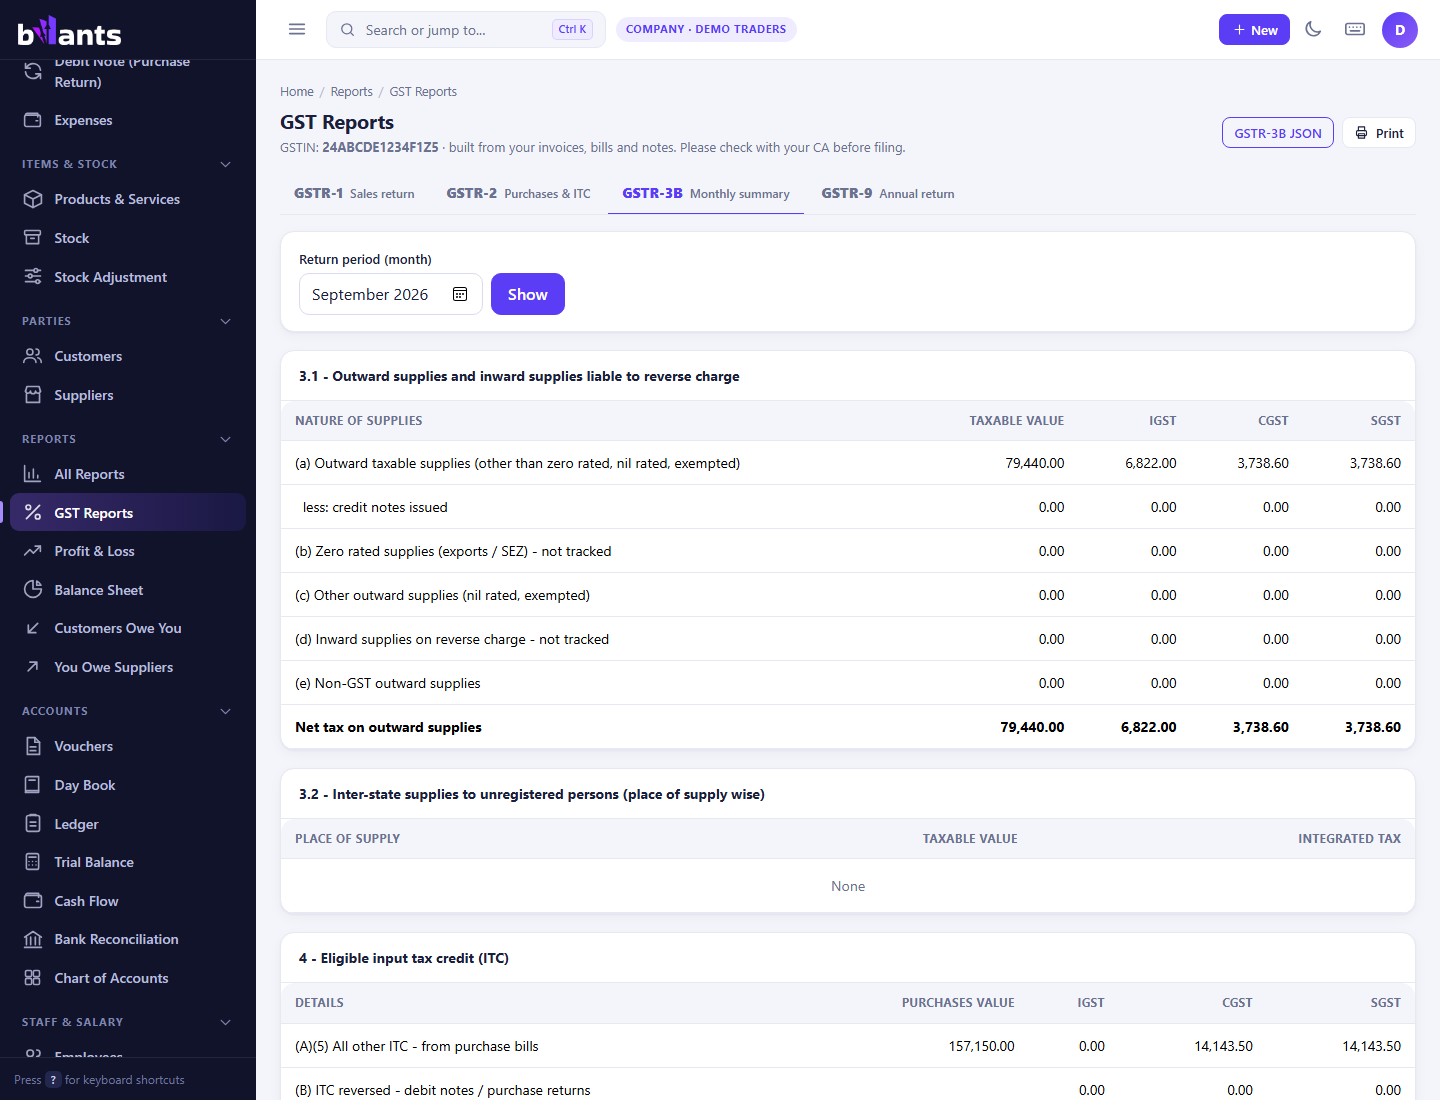Click the Chart of Accounts grid icon

(33, 978)
